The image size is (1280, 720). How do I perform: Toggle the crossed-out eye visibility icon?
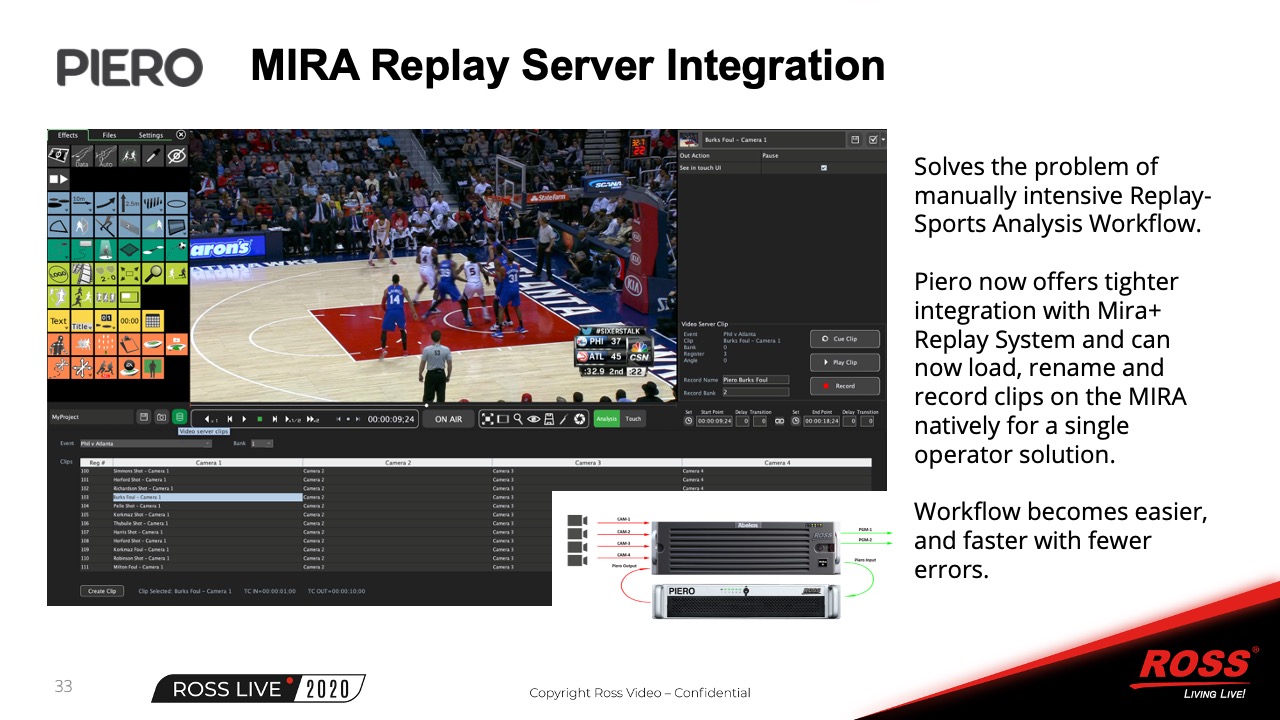coord(176,156)
